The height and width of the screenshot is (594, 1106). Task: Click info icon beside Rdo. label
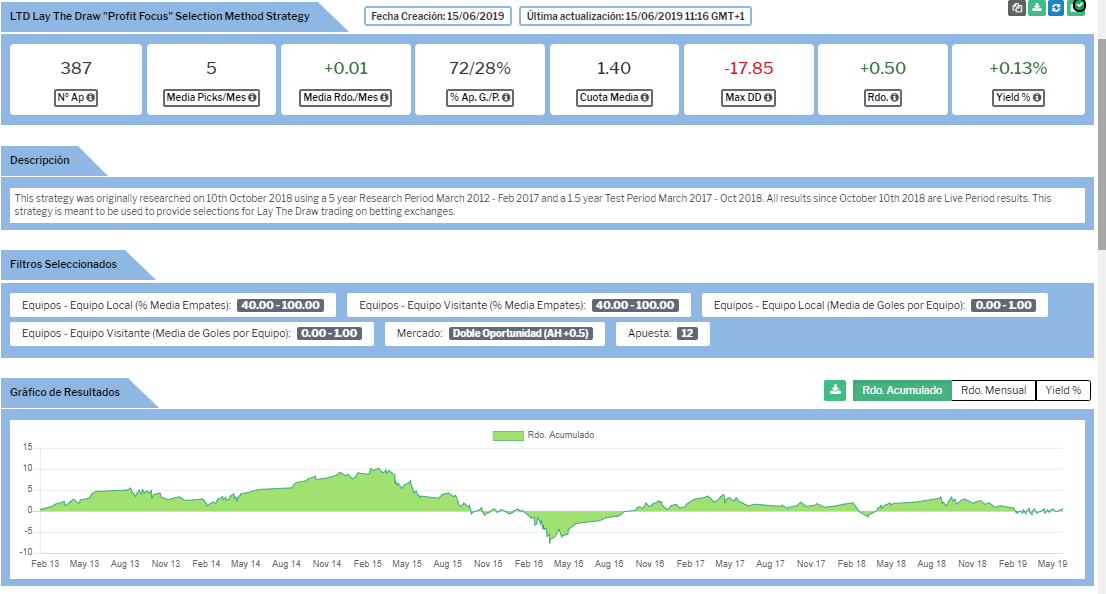(x=894, y=97)
